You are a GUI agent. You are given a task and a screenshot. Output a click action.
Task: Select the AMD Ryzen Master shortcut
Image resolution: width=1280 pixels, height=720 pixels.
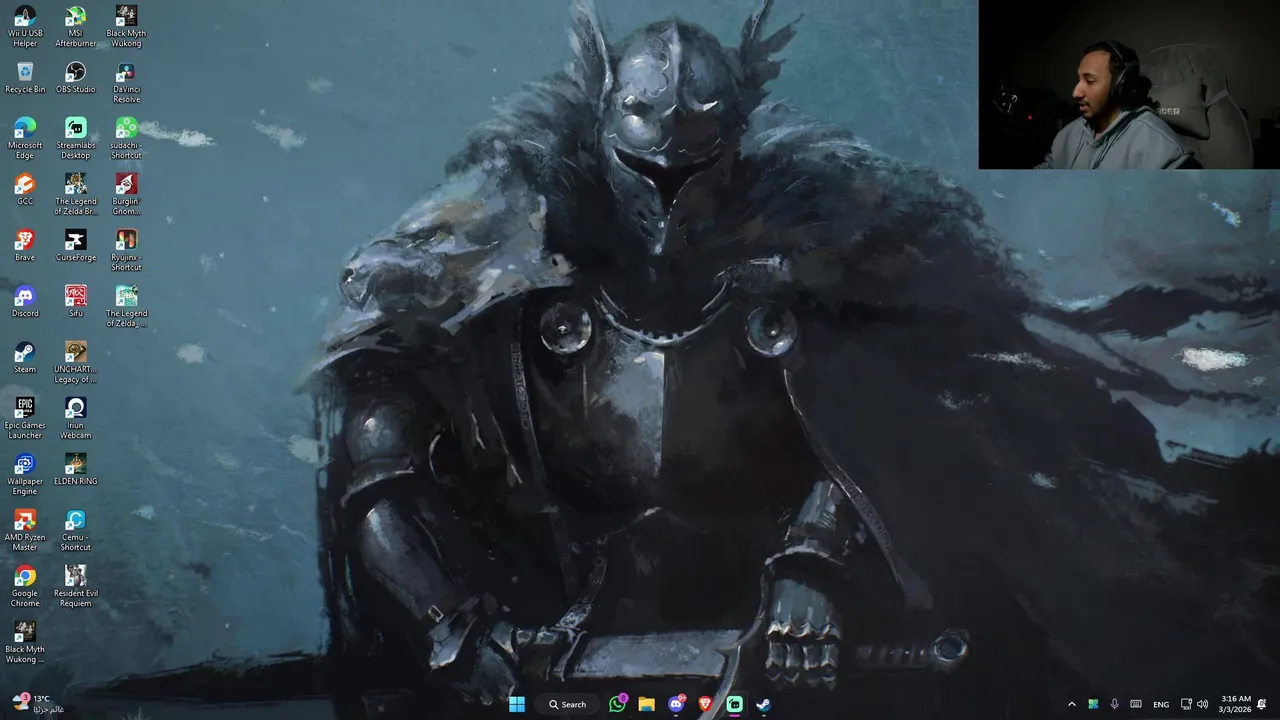[25, 530]
